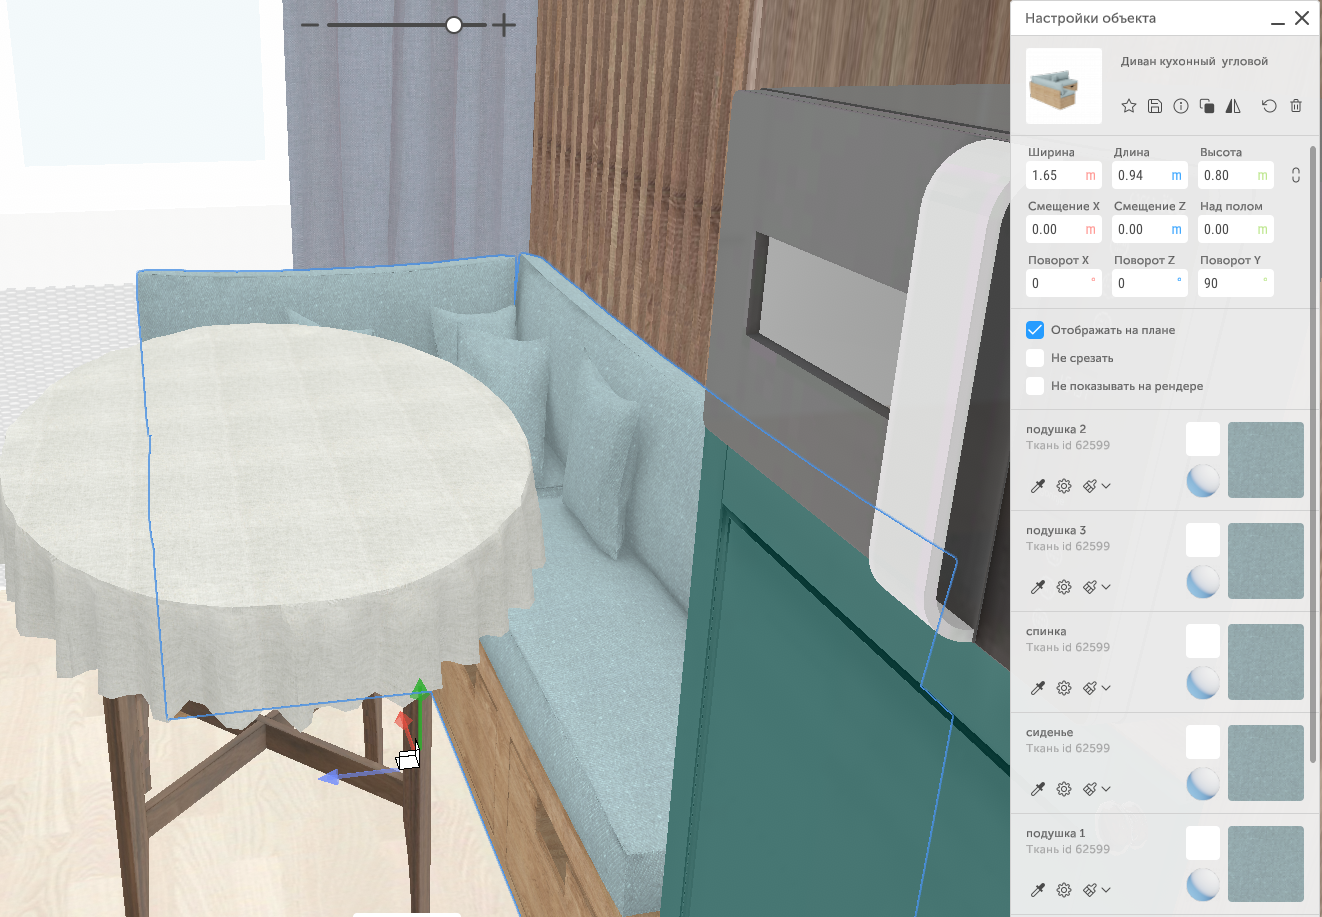The height and width of the screenshot is (917, 1322).
Task: Click the Диван кухонный угловой title
Action: tap(1194, 61)
